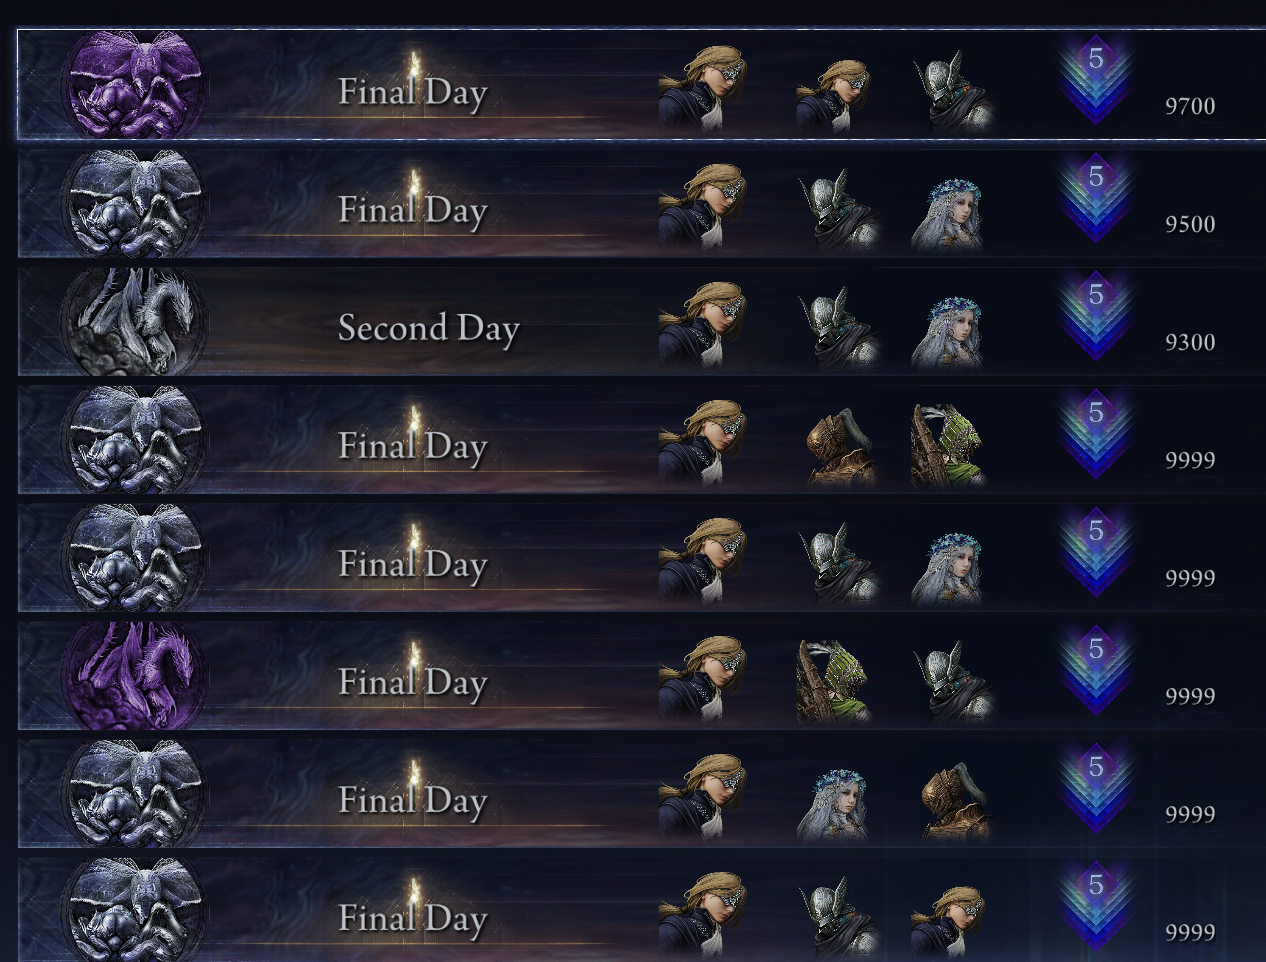
Task: Open the Second Day expedition entry
Action: [x=641, y=321]
